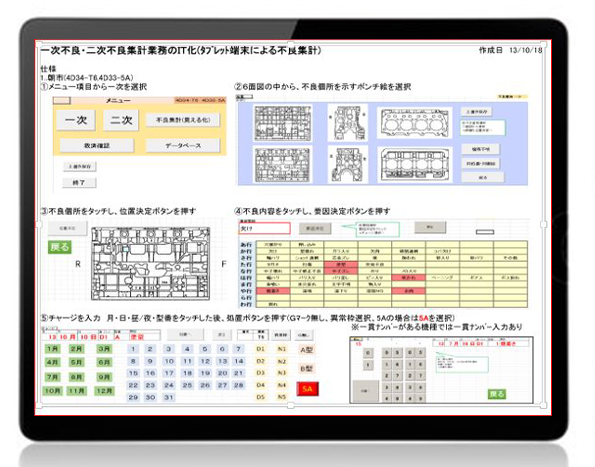This screenshot has height=467, width=595.
Task: Select day 18 in the calendar grid
Action: 187,373
